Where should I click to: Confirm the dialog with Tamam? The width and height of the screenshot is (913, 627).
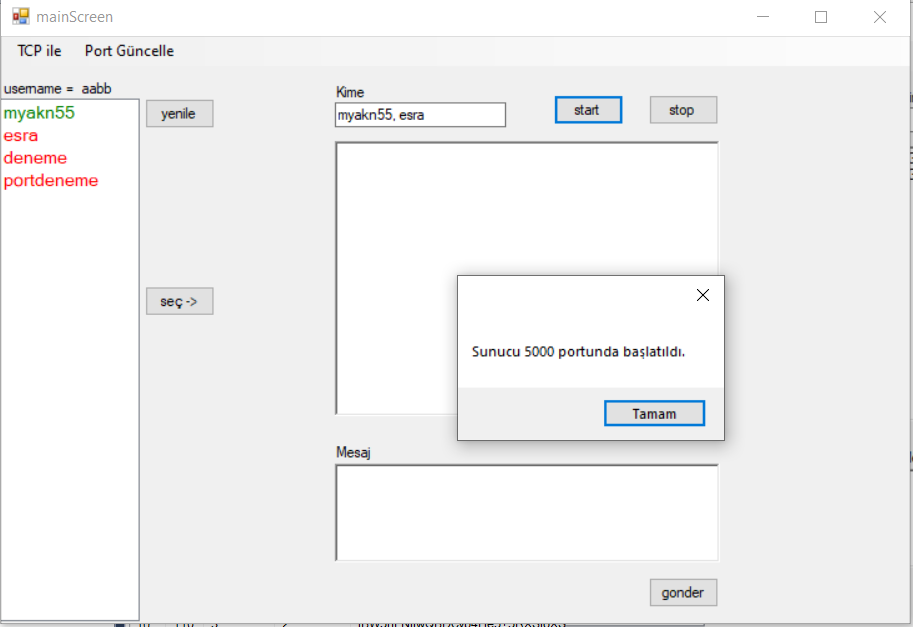pyautogui.click(x=654, y=413)
